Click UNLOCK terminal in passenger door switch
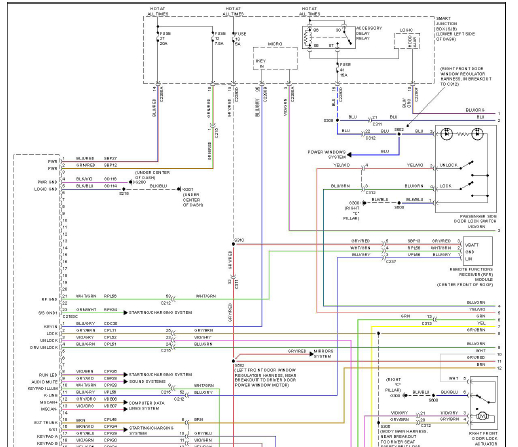The height and width of the screenshot is (447, 518). coord(449,165)
